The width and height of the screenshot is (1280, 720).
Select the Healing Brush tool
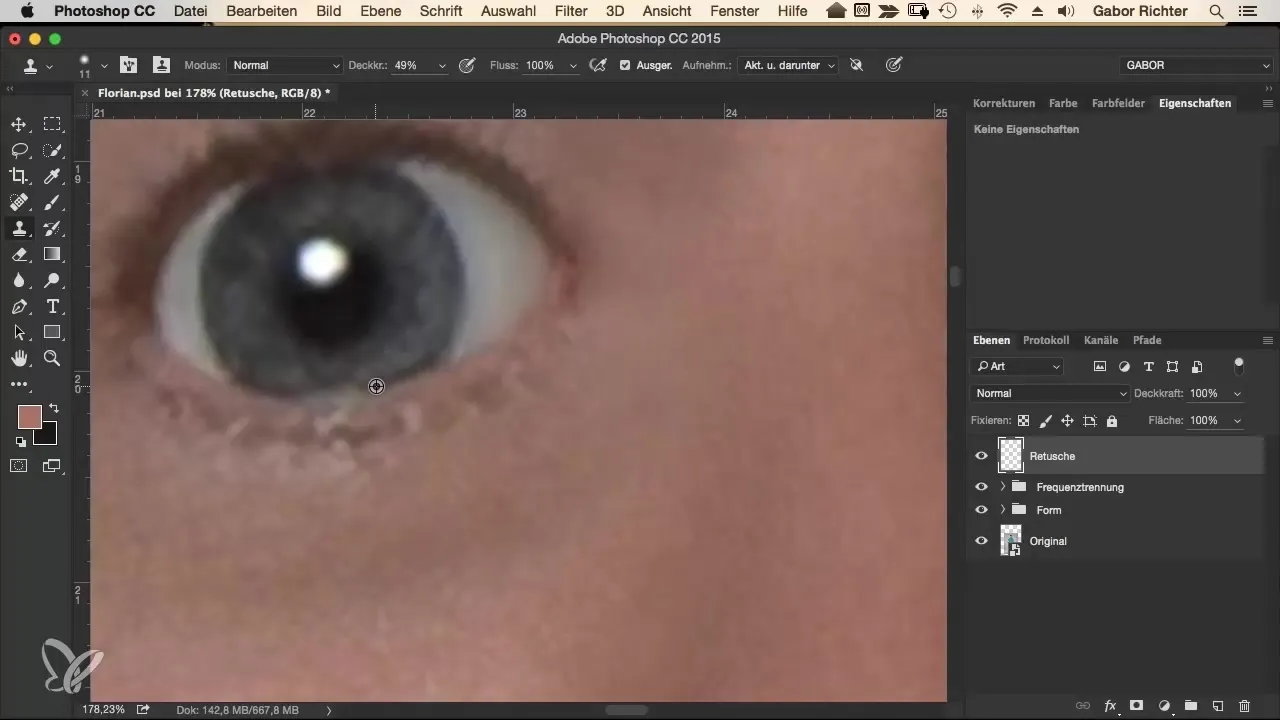click(x=19, y=203)
